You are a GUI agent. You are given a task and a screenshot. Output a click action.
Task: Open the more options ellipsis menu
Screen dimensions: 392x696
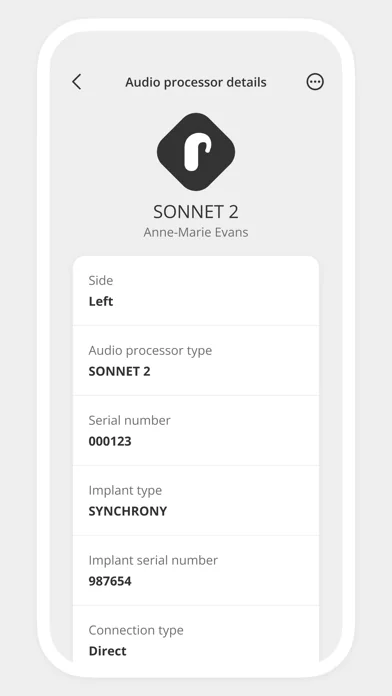pyautogui.click(x=315, y=82)
